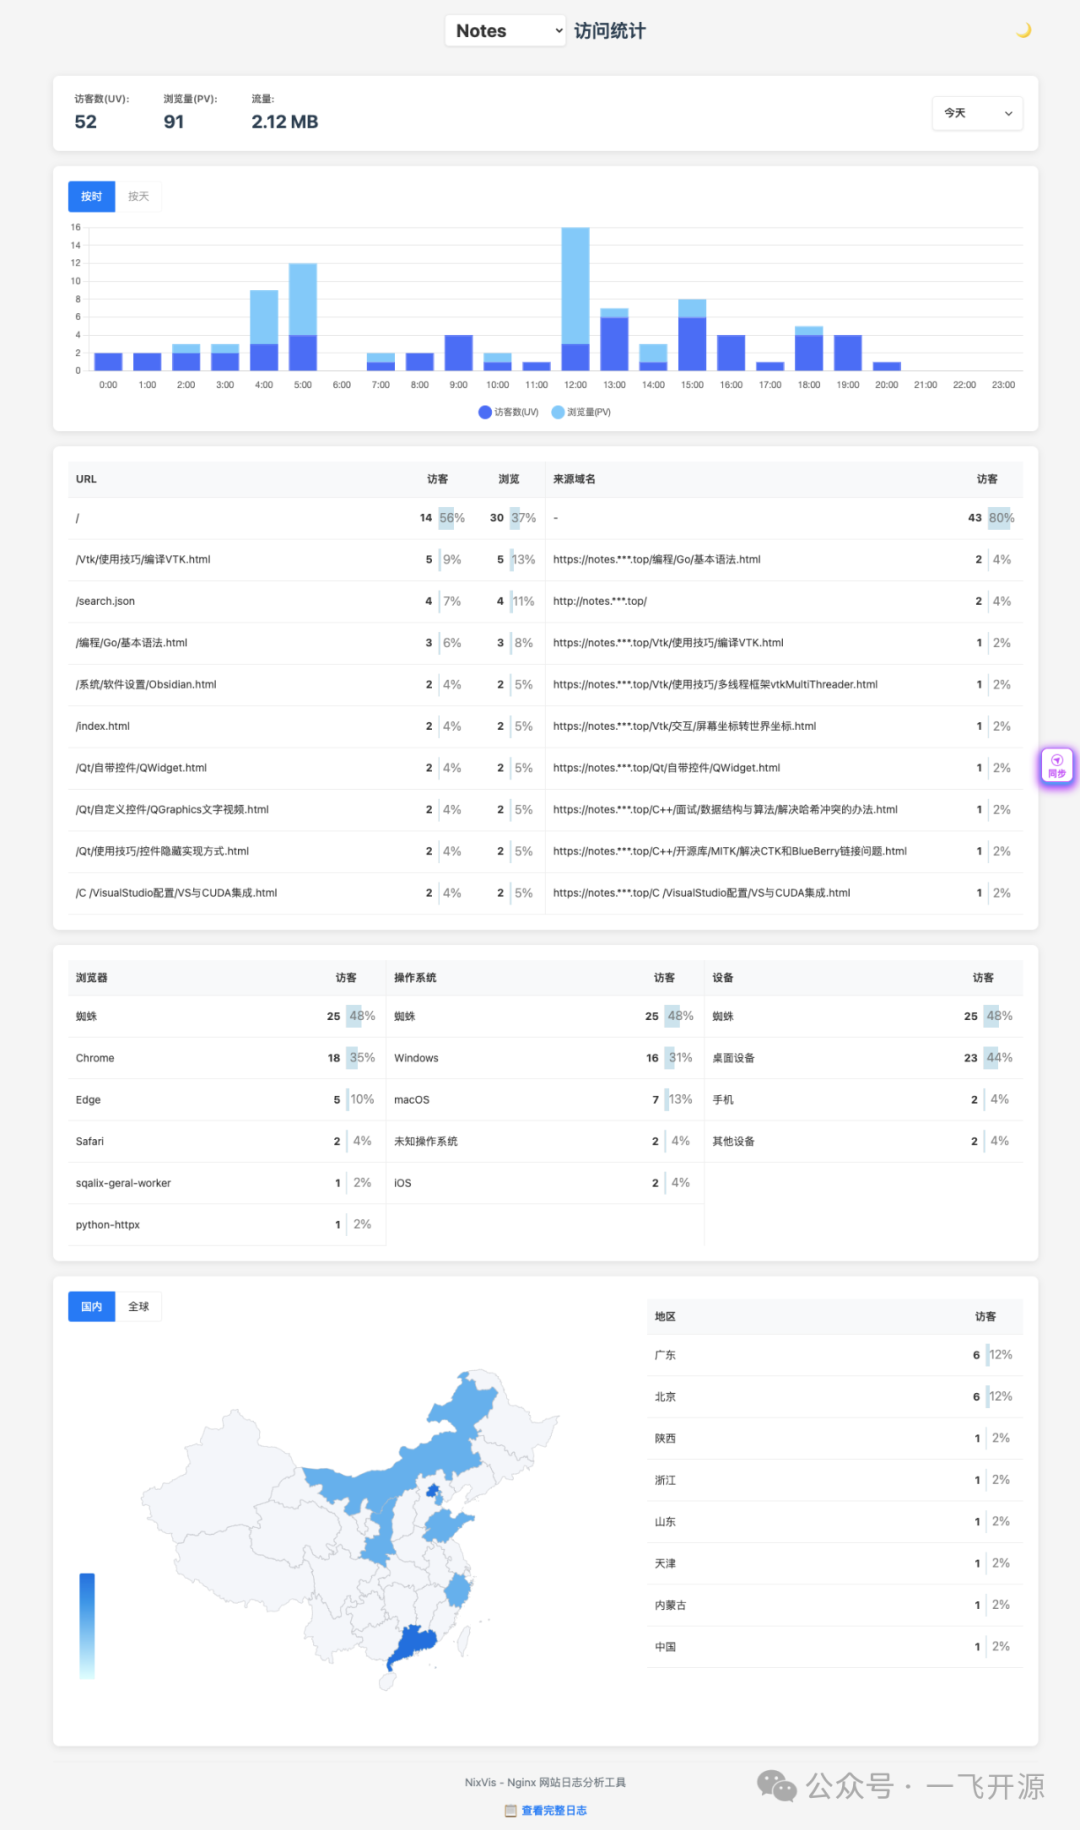
Task: Click the 山东 region row
Action: [x=835, y=1522]
